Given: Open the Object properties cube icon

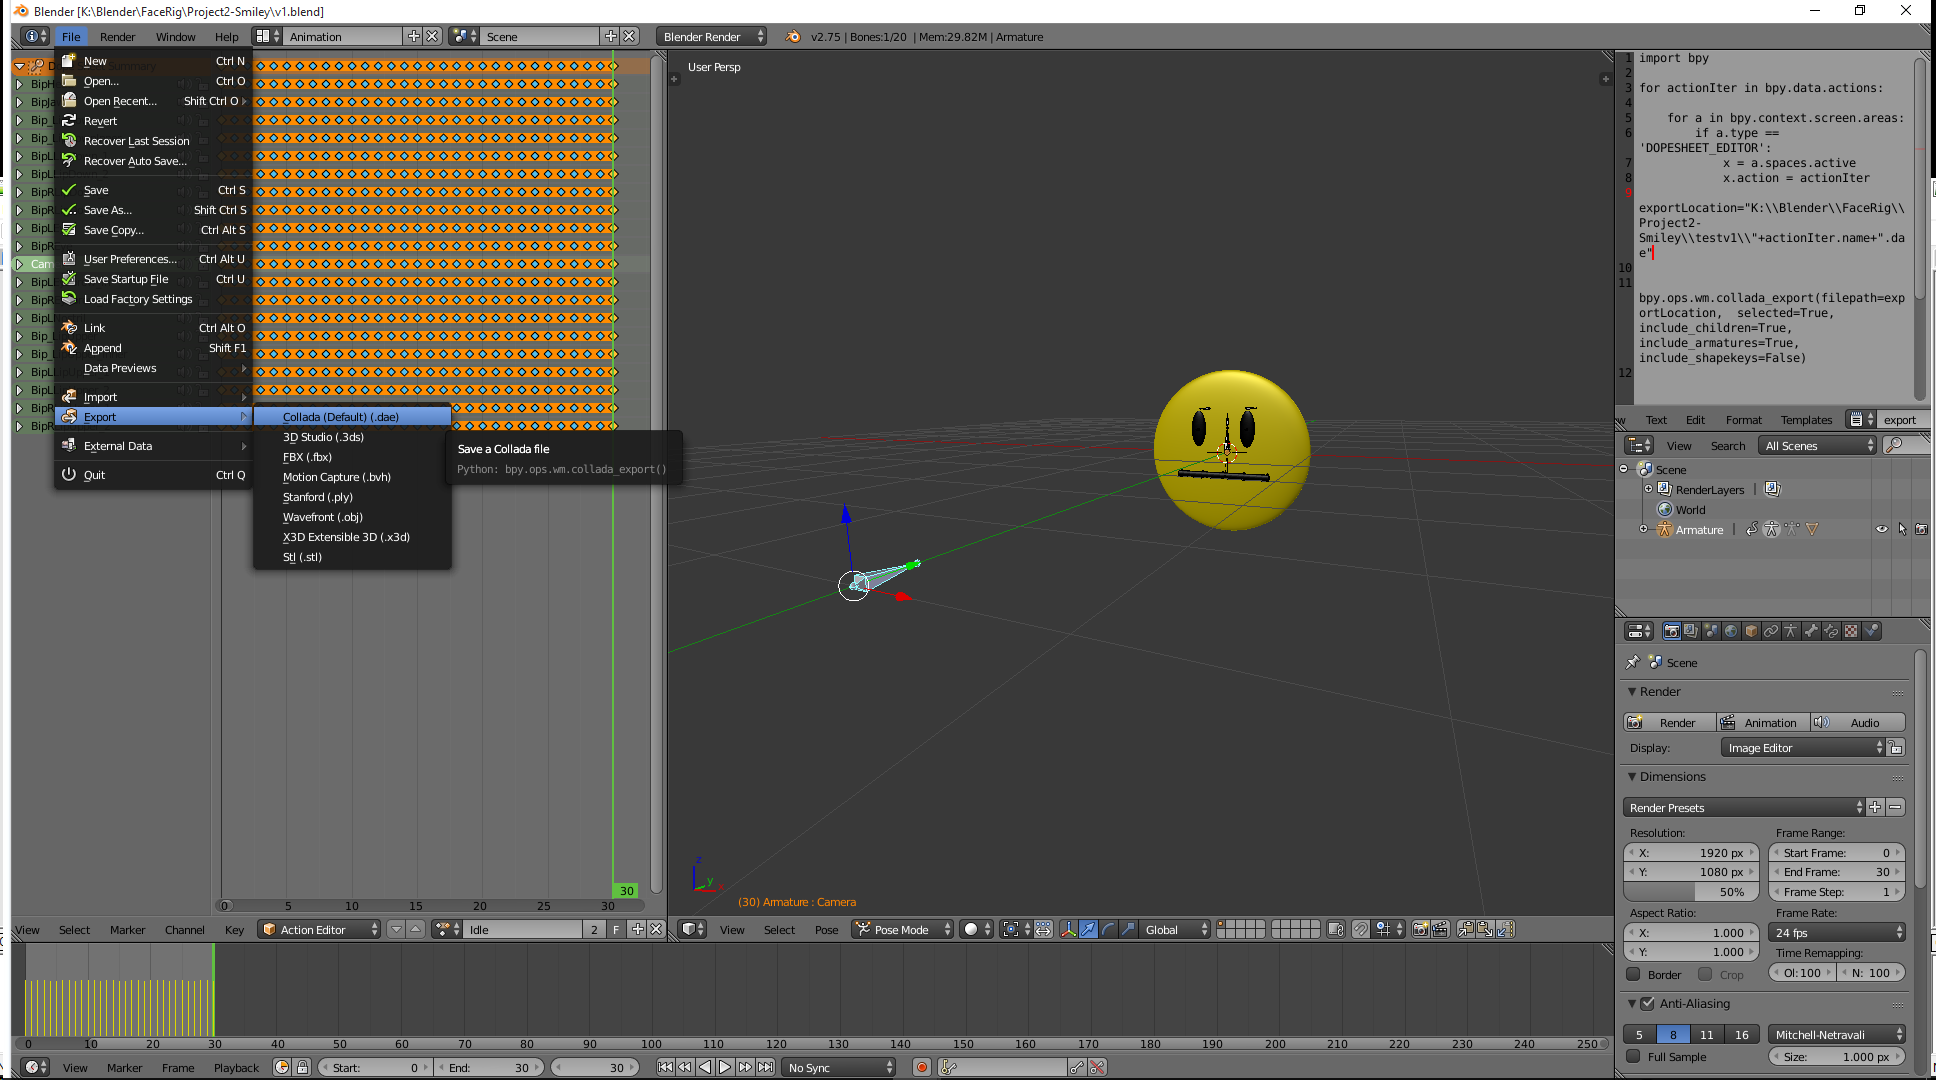Looking at the screenshot, I should click(1751, 631).
